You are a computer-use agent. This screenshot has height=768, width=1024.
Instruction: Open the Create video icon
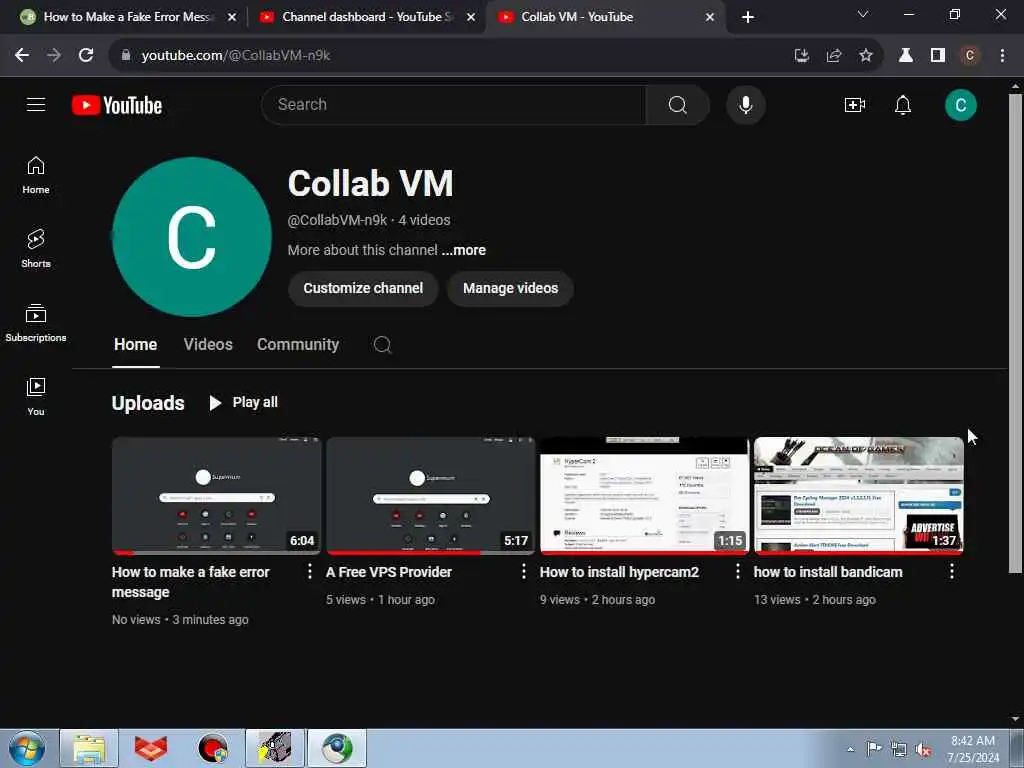coord(854,105)
